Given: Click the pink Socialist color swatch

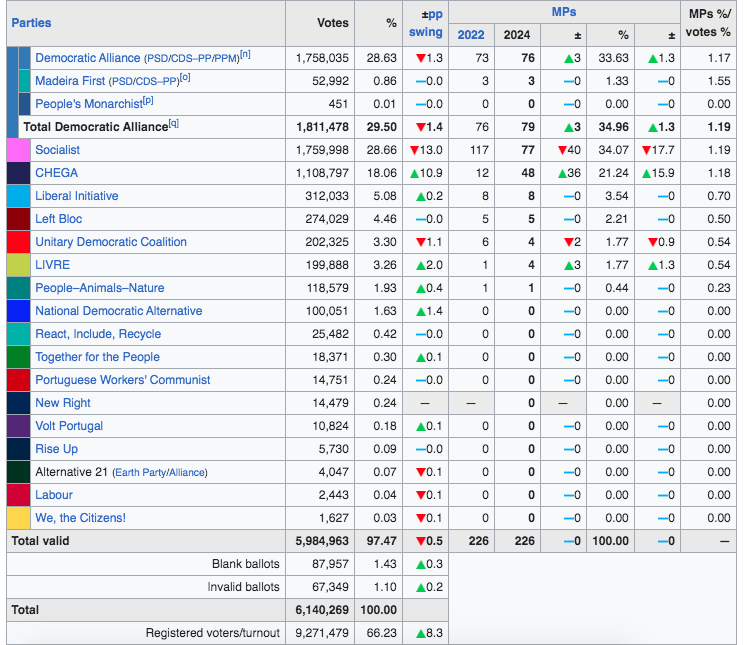Looking at the screenshot, I should click(18, 150).
